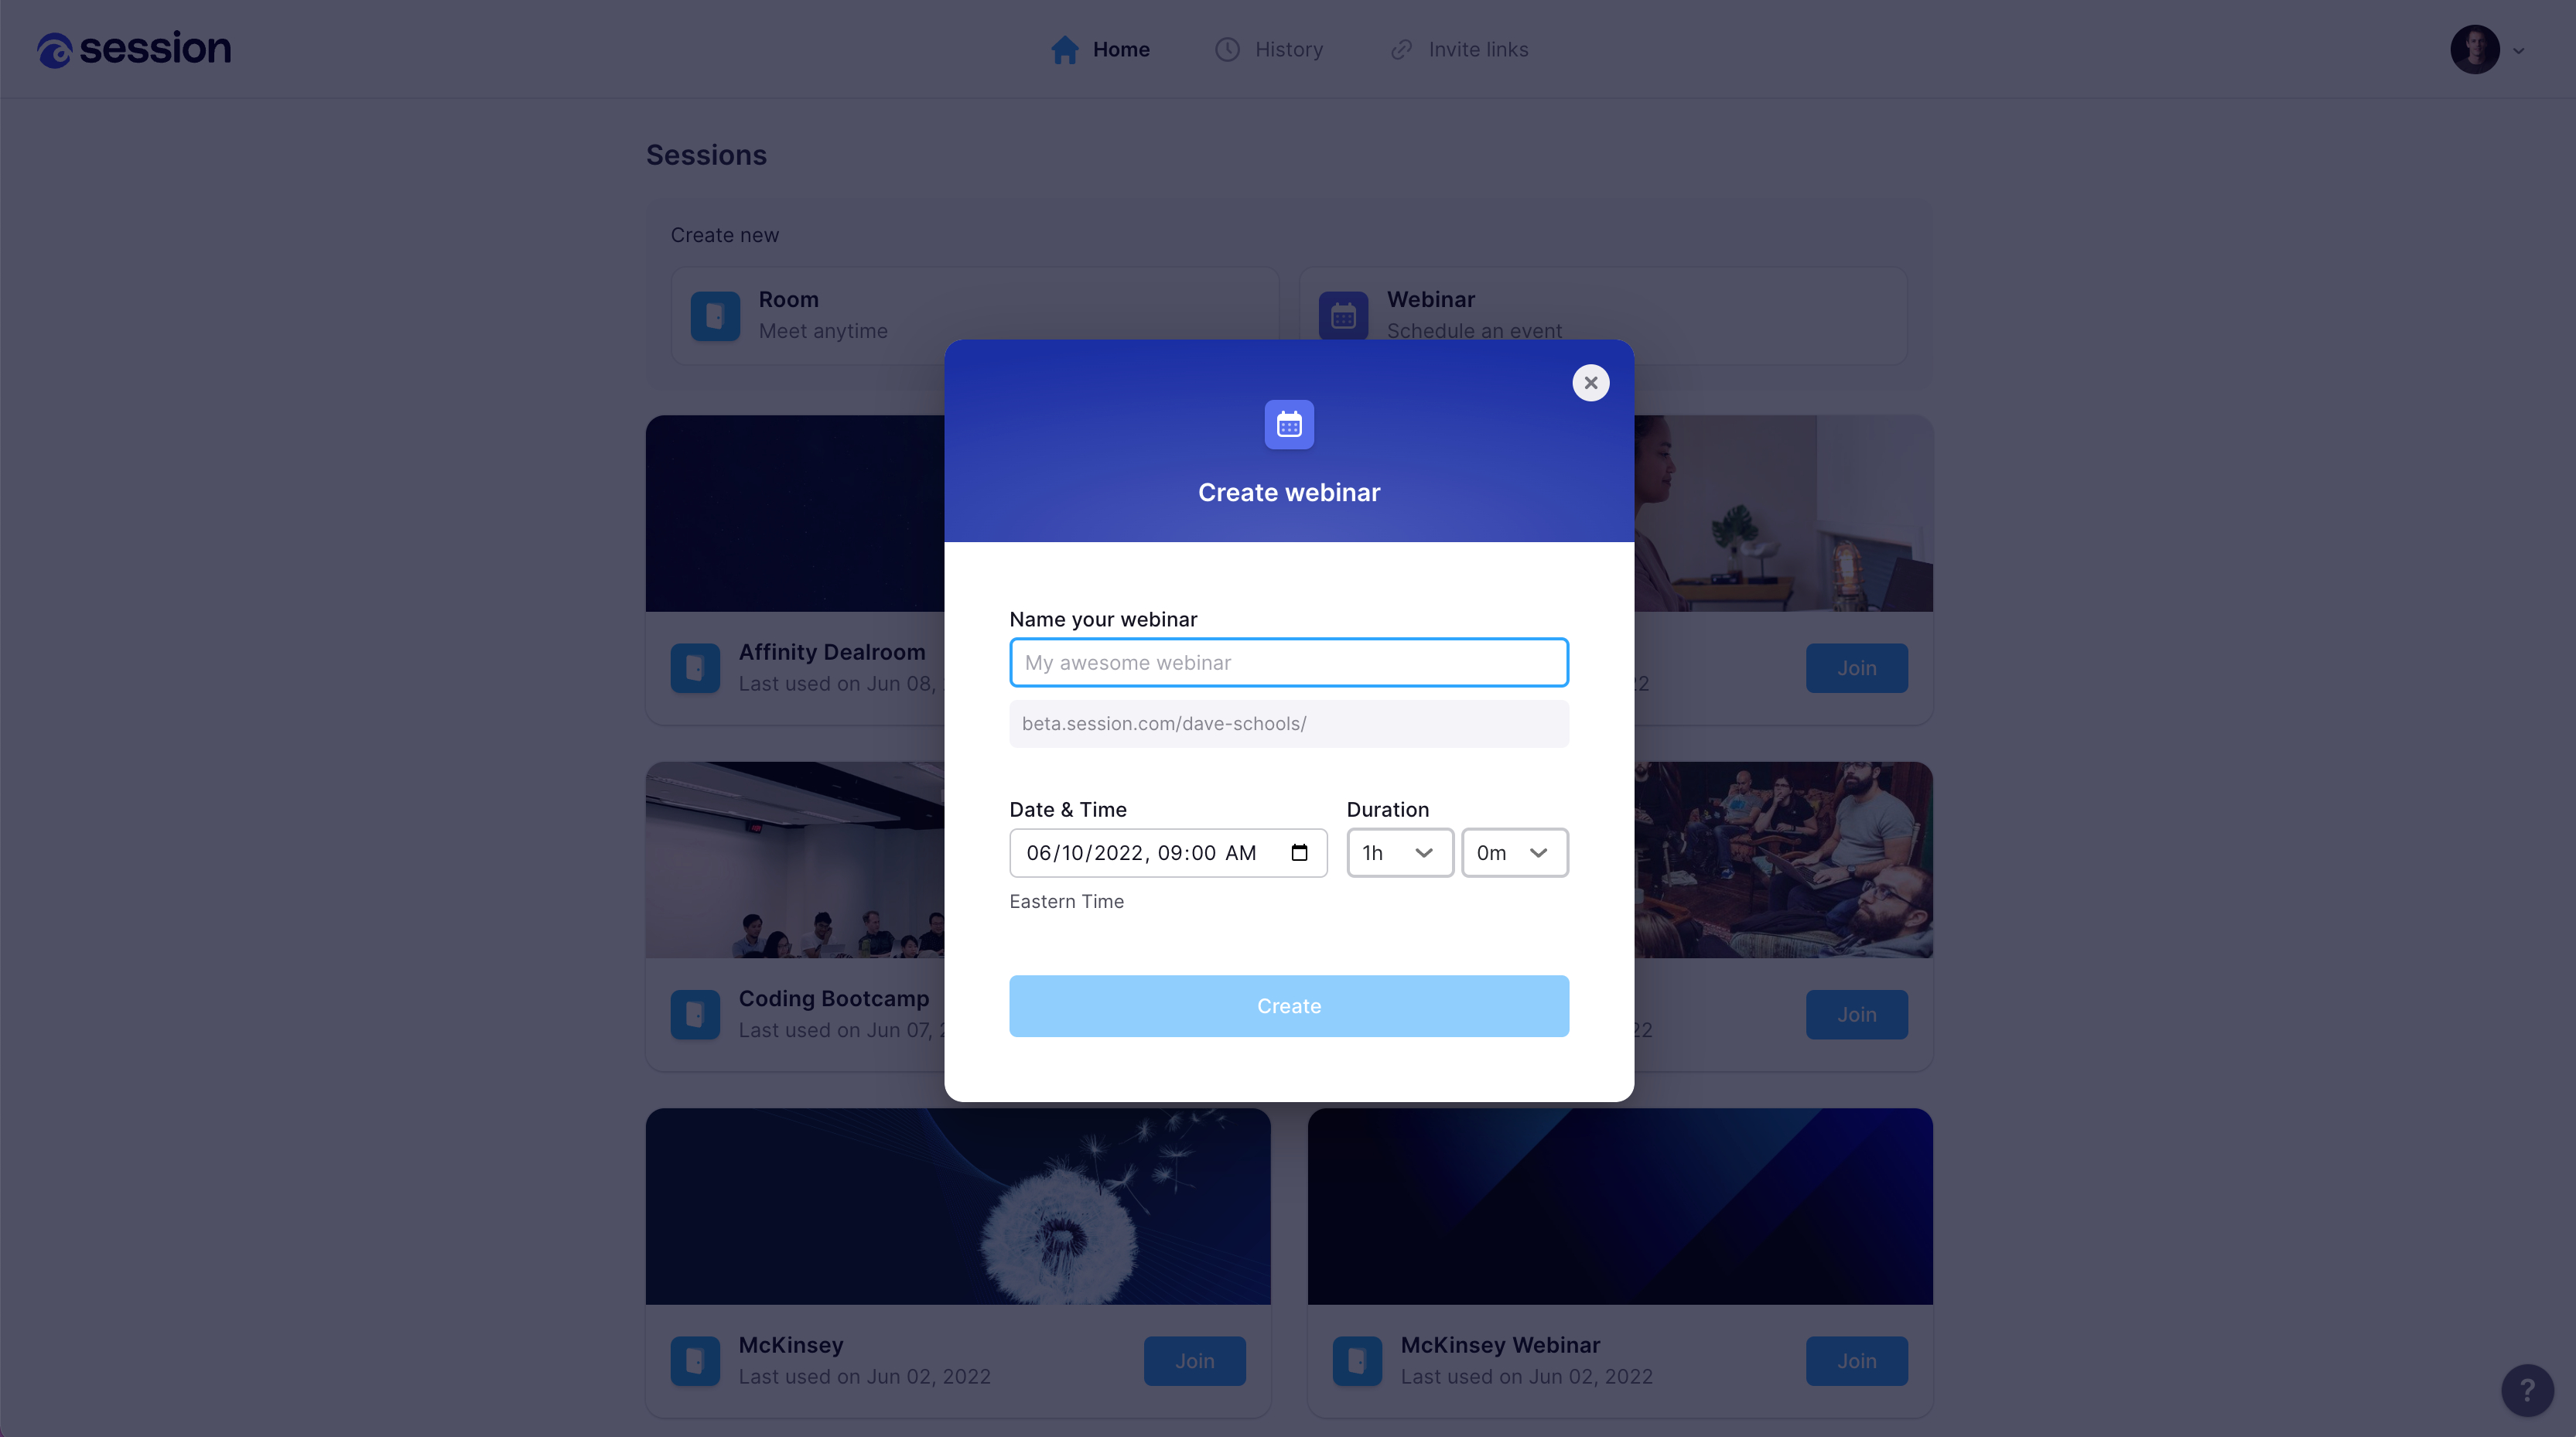
Task: Click the Webinar schedule icon in sessions
Action: [1343, 315]
